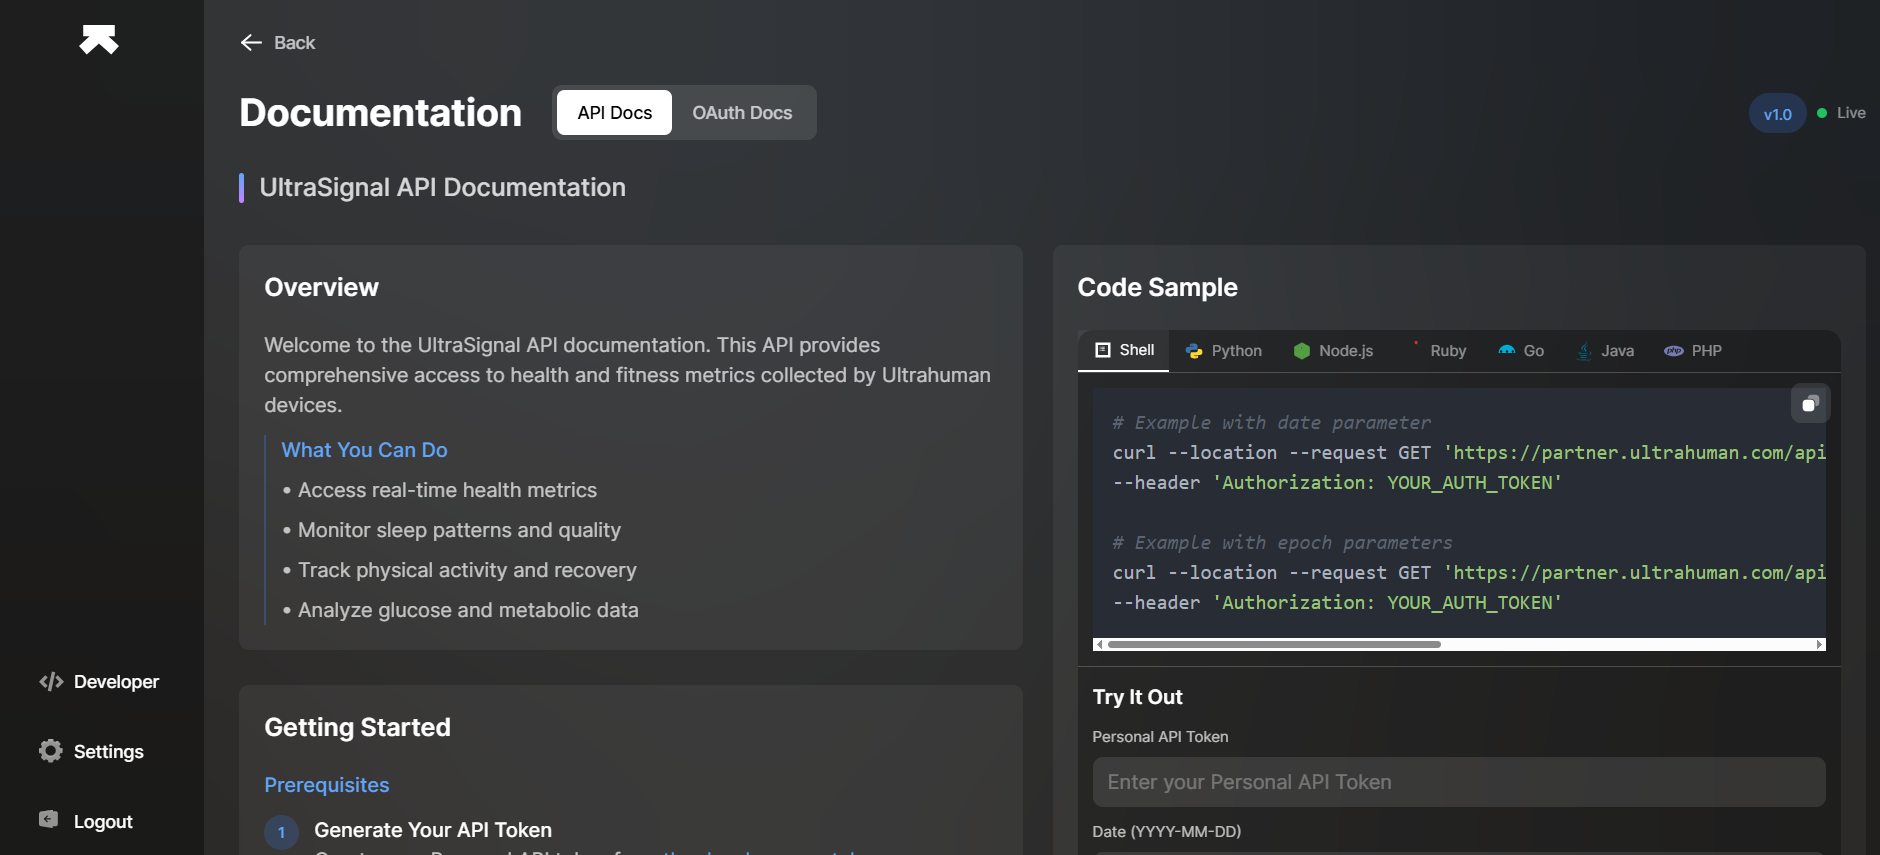Click the 'Date (YYYY-MM-DD)' label
Image resolution: width=1880 pixels, height=855 pixels.
pyautogui.click(x=1166, y=832)
